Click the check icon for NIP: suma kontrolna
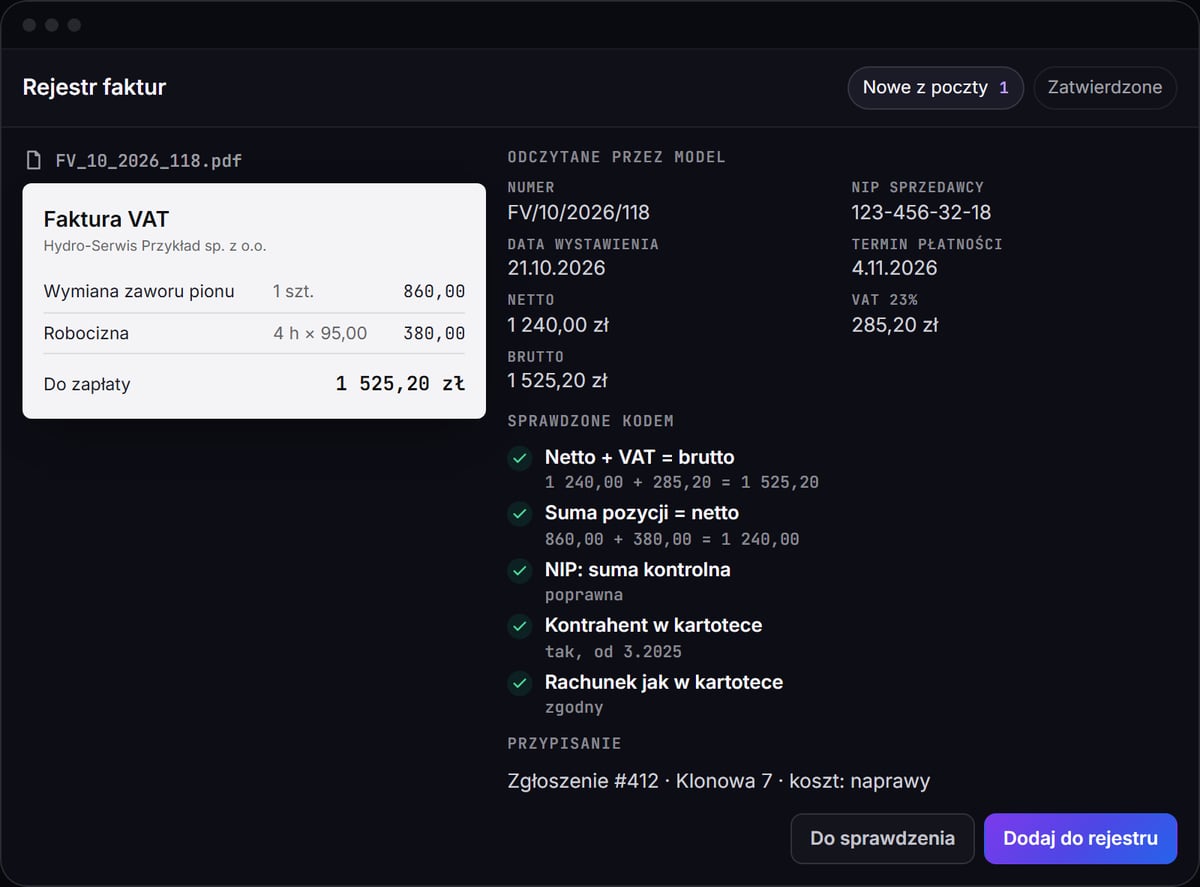The width and height of the screenshot is (1200, 887). coord(519,570)
